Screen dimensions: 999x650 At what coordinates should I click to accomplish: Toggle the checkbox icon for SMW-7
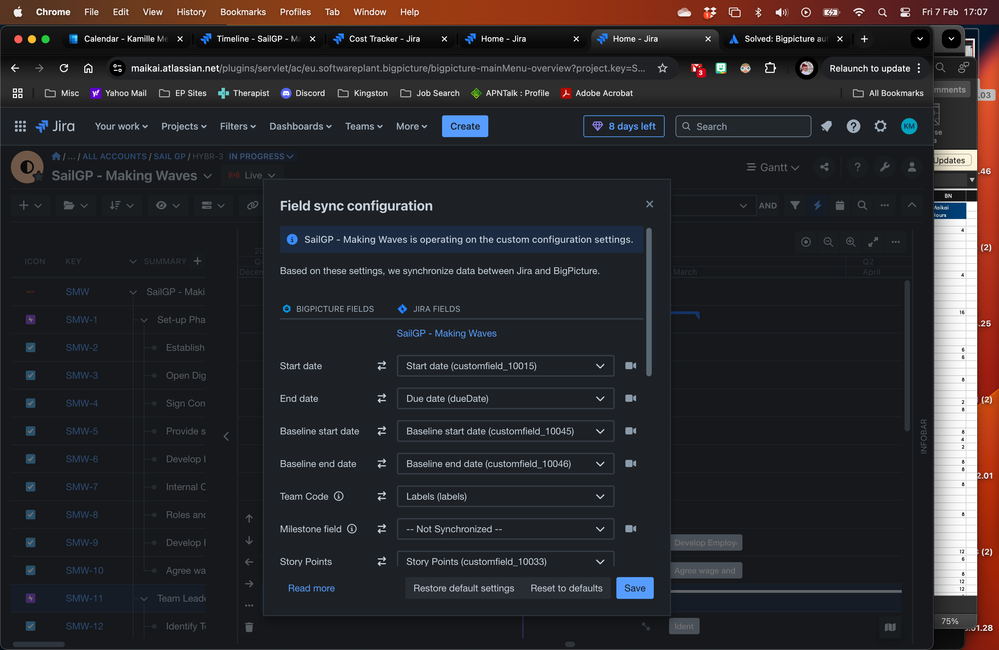(x=31, y=487)
